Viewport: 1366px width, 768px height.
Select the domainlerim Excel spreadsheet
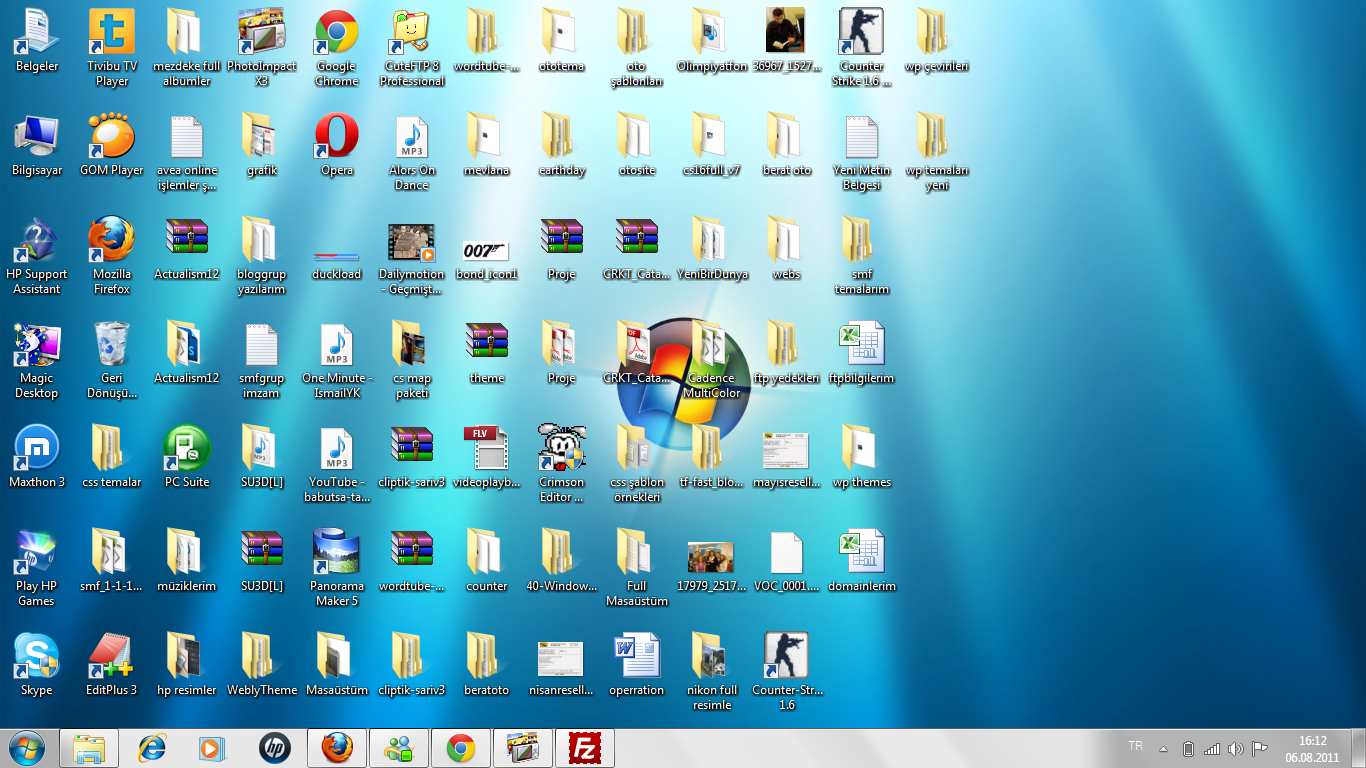(x=862, y=560)
